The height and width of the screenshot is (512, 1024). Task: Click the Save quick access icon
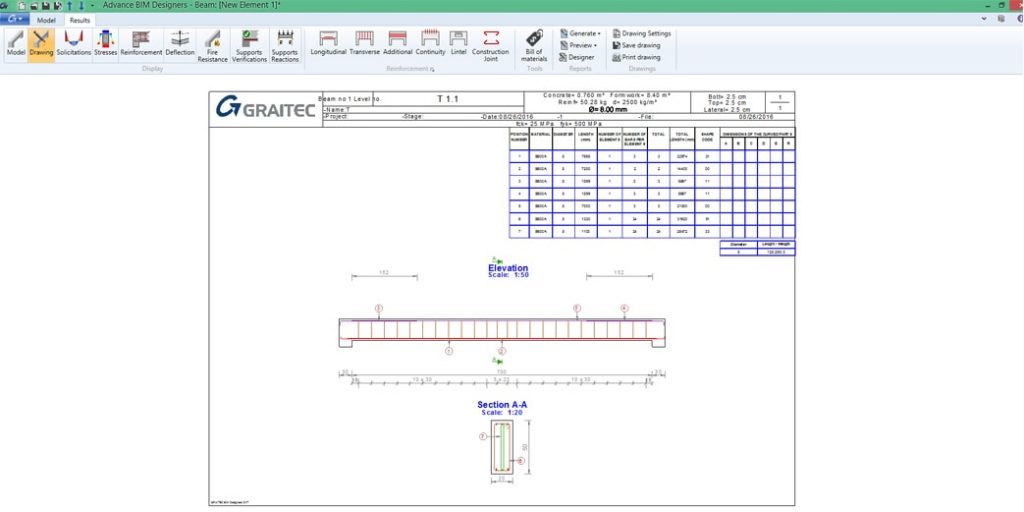pos(46,5)
